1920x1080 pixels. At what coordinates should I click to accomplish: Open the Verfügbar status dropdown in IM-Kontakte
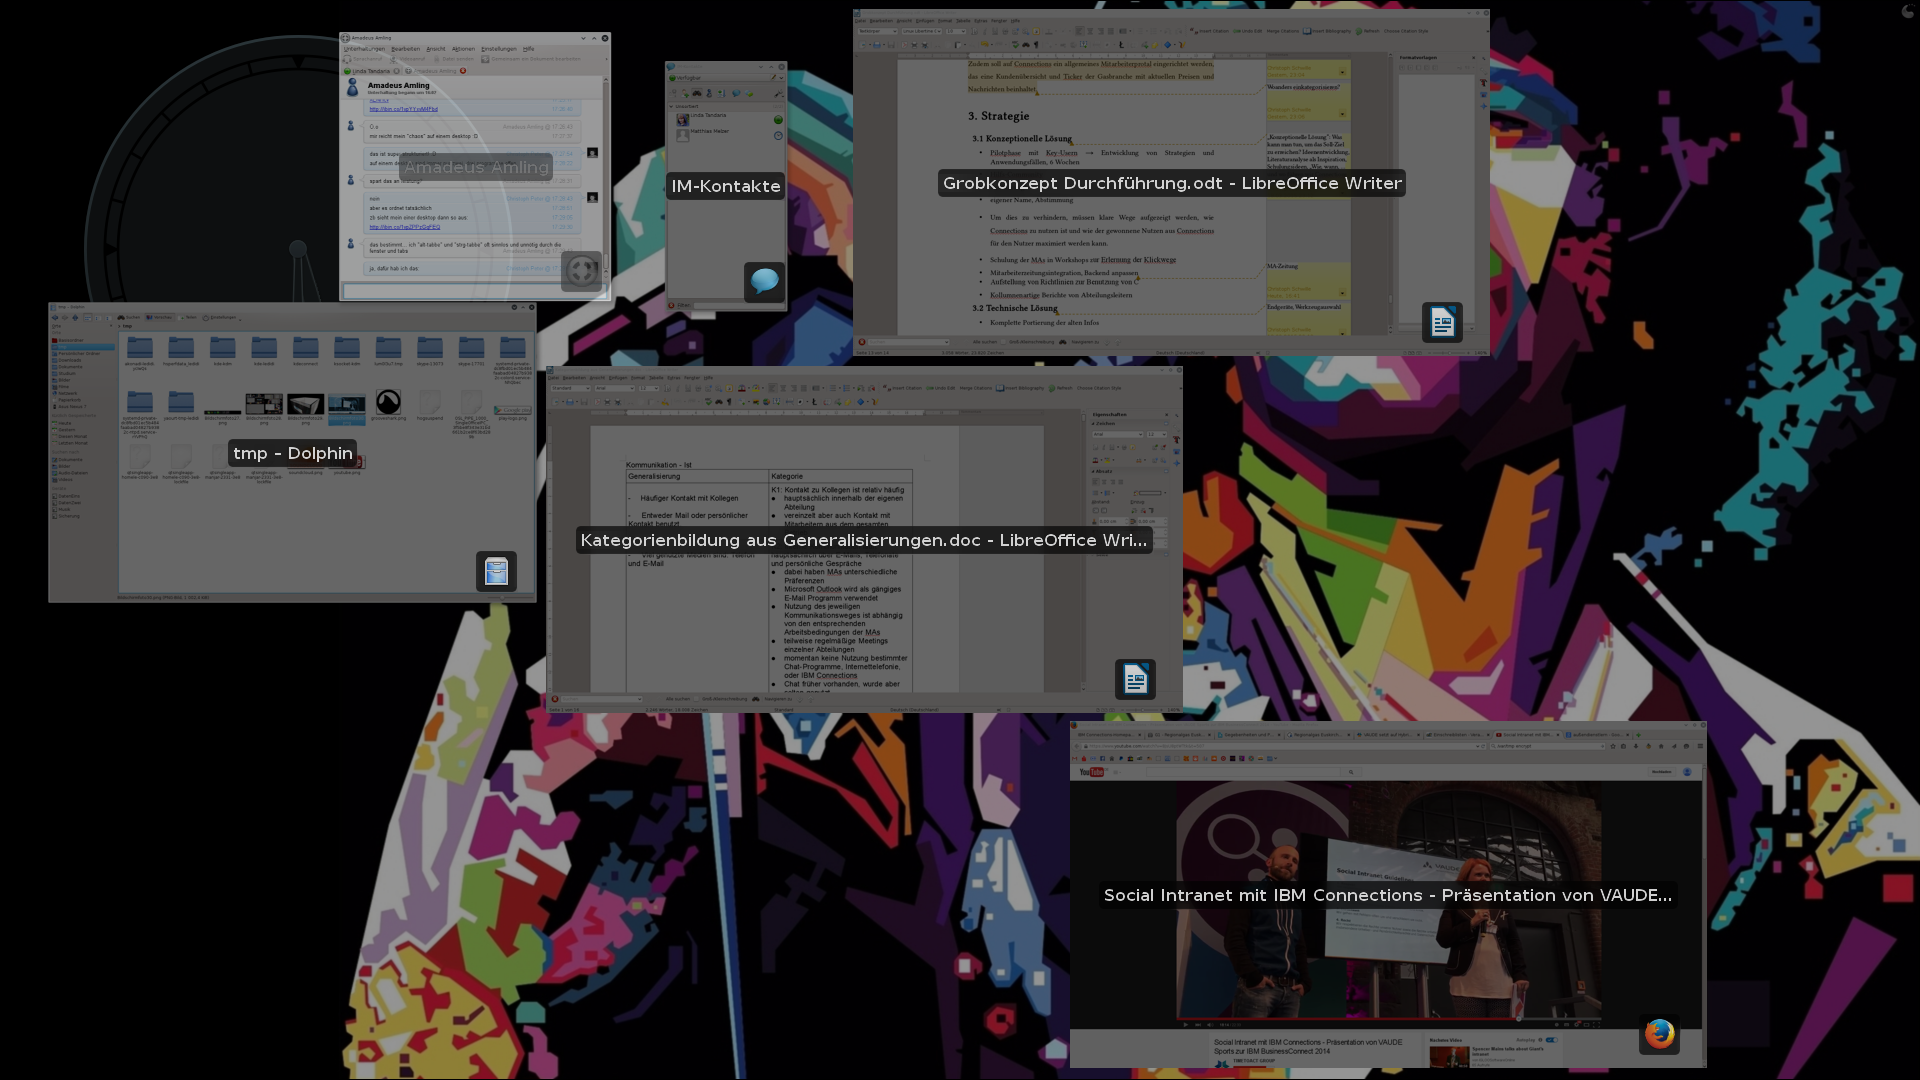pyautogui.click(x=727, y=78)
